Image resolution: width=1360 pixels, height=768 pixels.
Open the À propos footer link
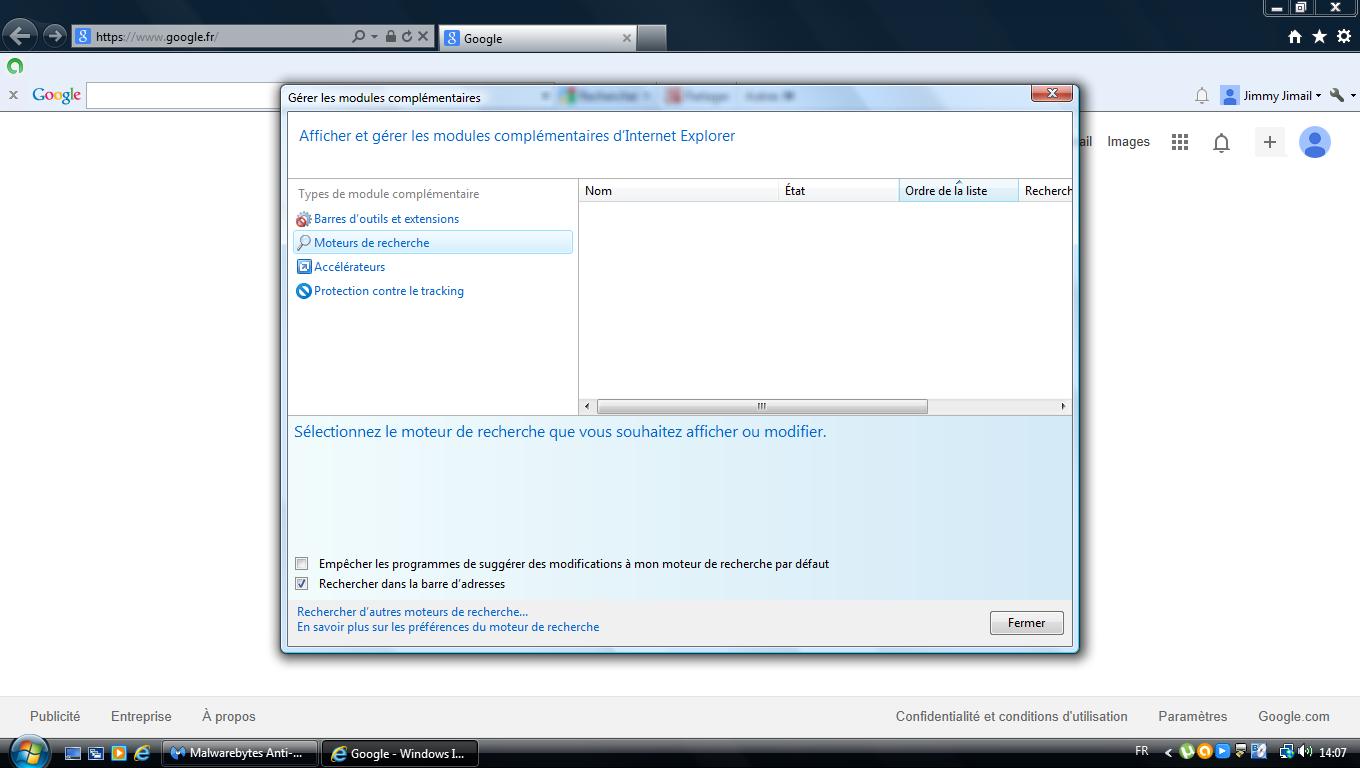pyautogui.click(x=229, y=716)
